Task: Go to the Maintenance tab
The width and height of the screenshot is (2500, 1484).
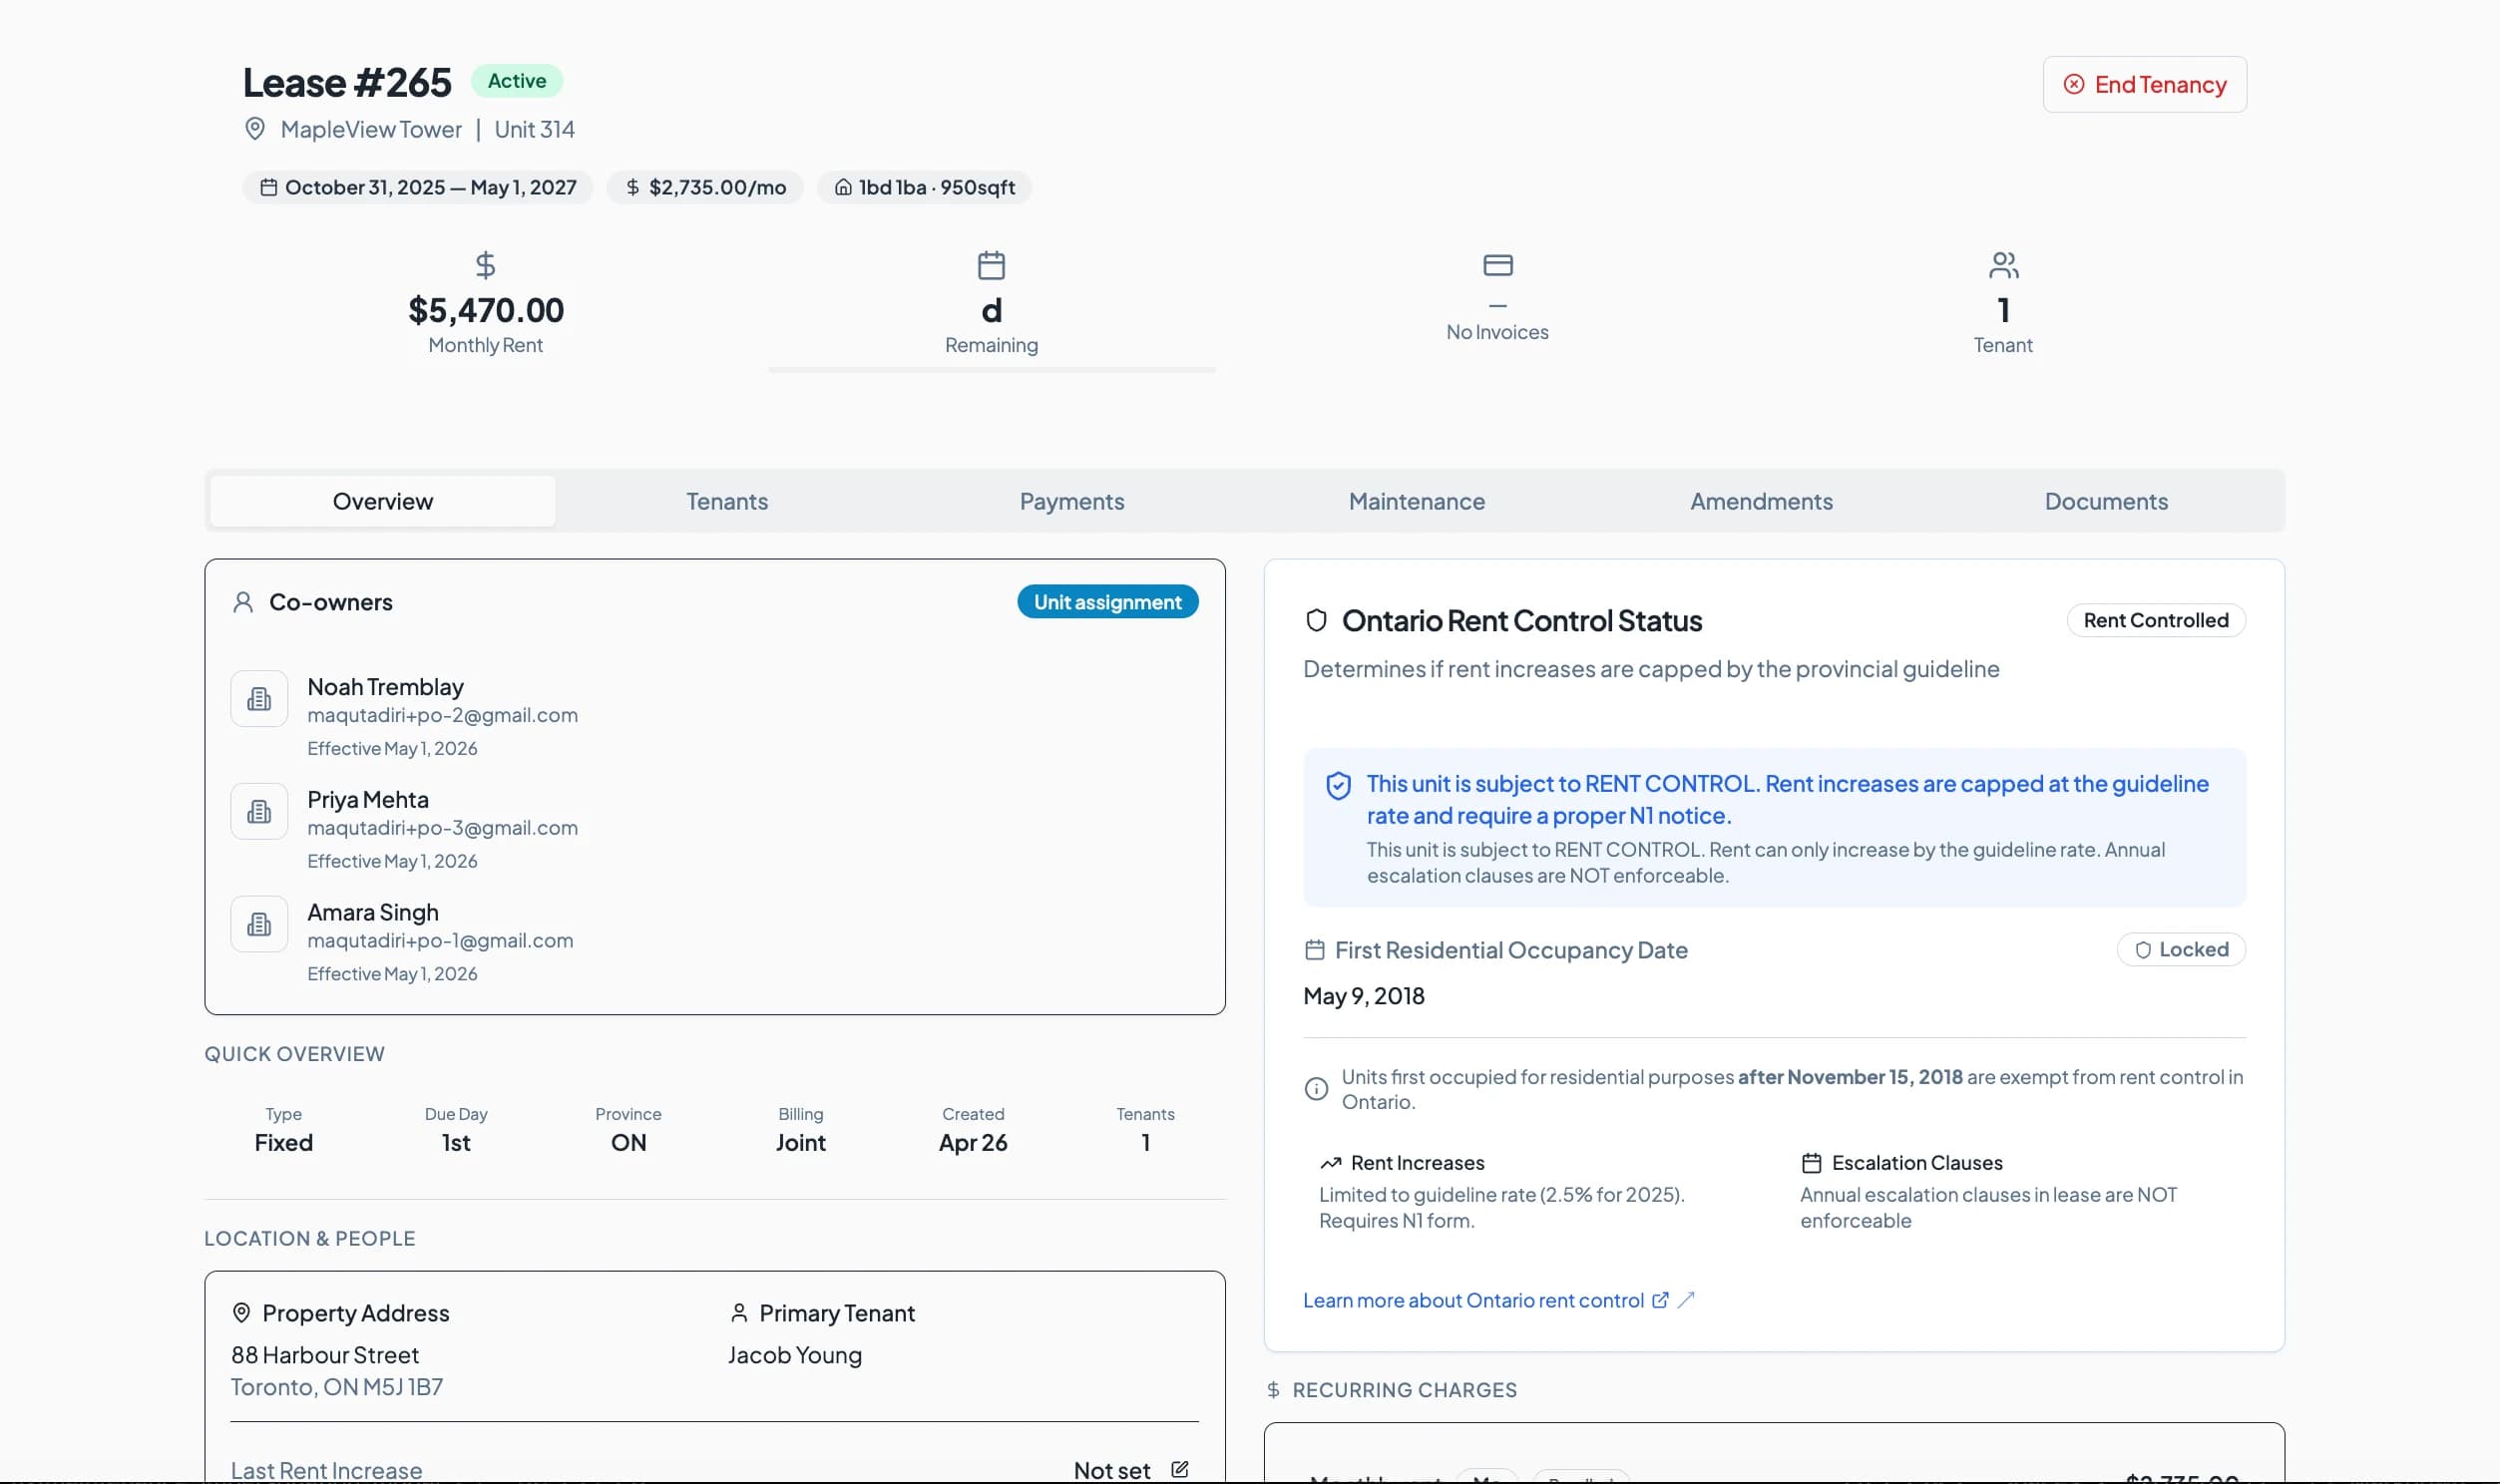Action: 1416,501
